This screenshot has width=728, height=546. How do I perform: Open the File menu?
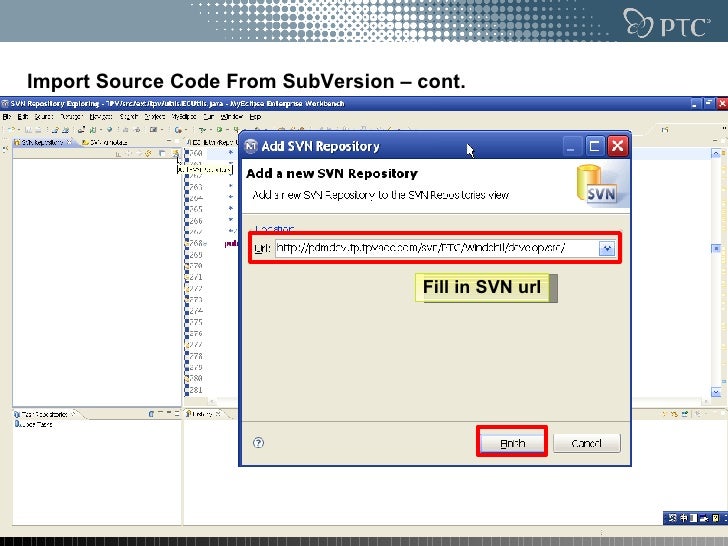pos(6,117)
